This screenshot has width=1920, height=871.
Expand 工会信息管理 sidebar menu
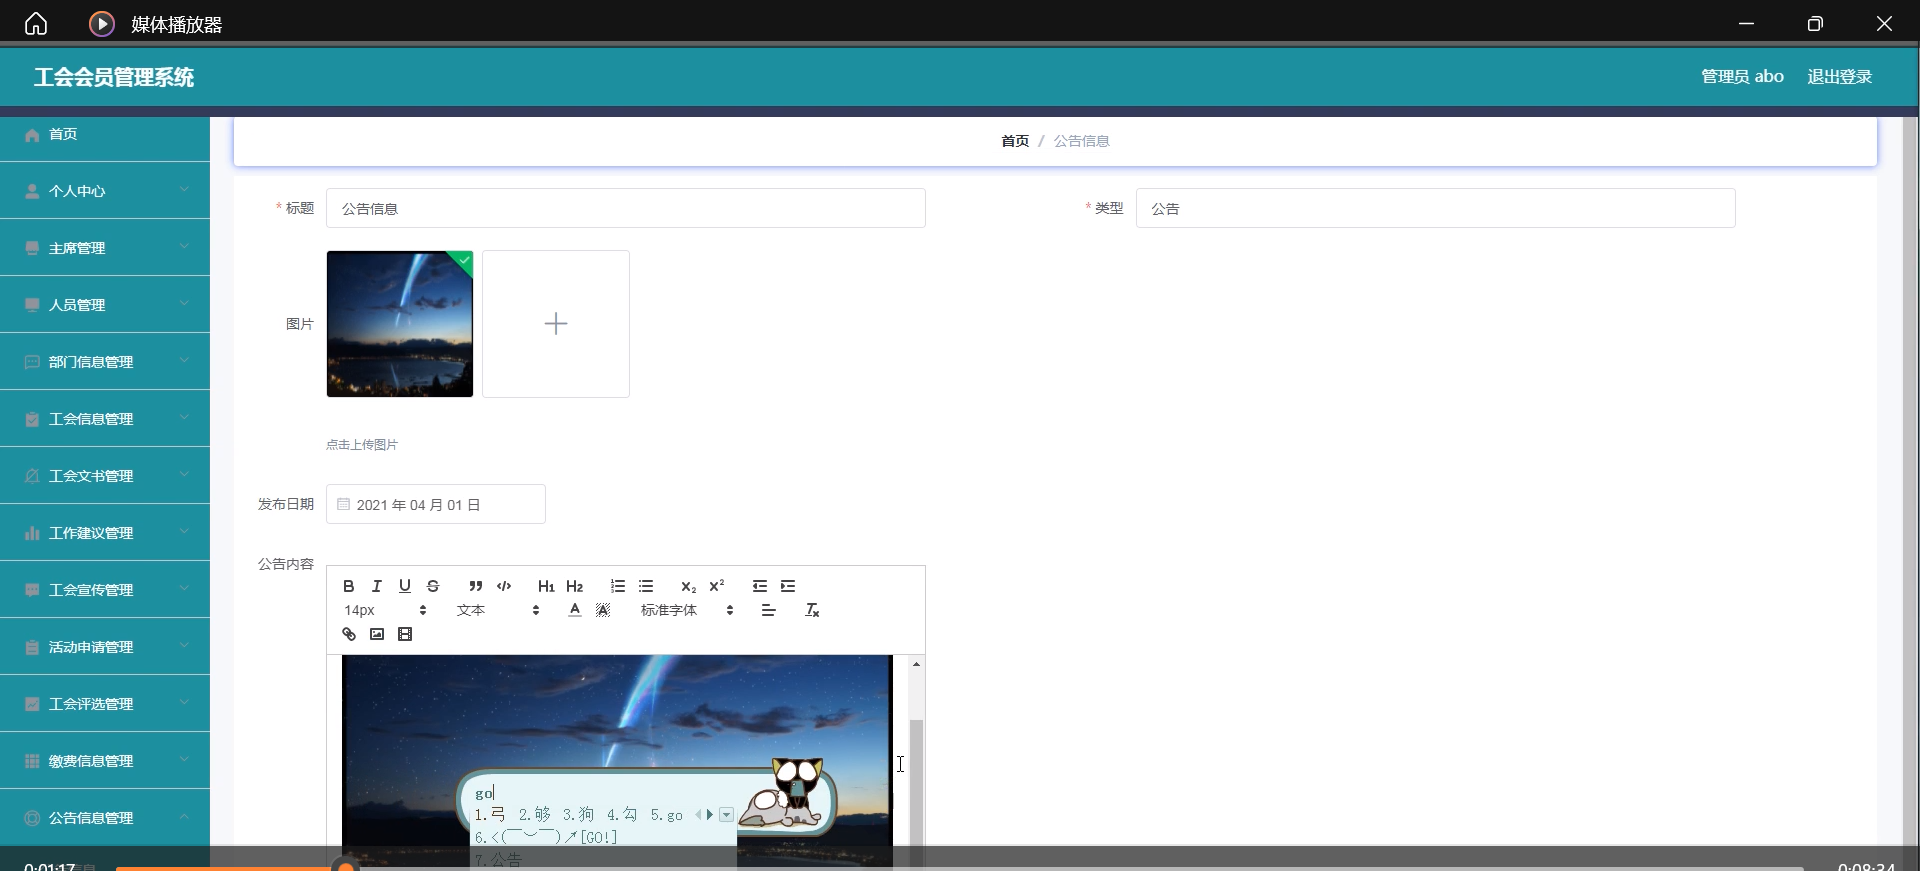(x=105, y=419)
